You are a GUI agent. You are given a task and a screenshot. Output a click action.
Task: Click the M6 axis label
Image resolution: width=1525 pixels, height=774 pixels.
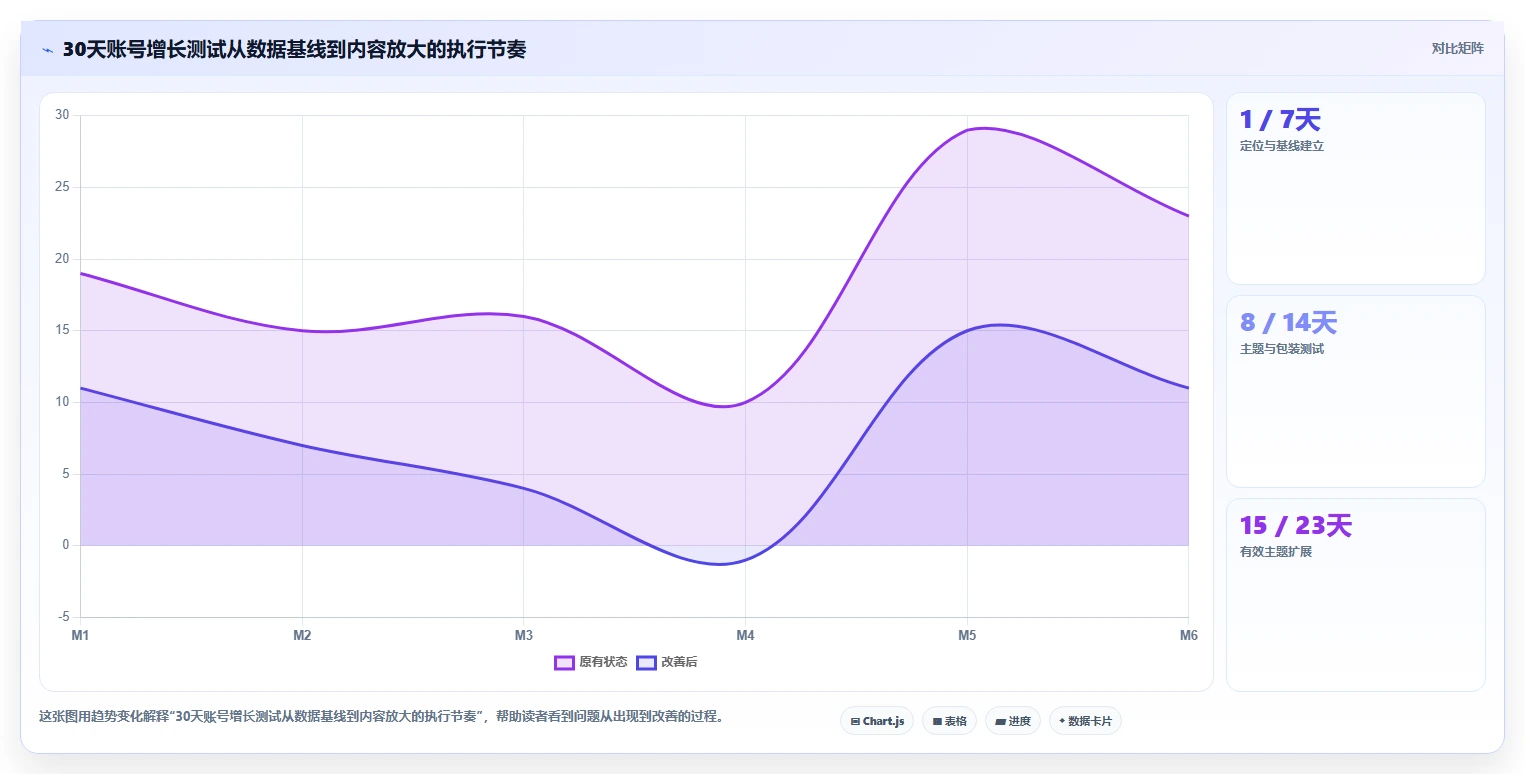[1188, 635]
